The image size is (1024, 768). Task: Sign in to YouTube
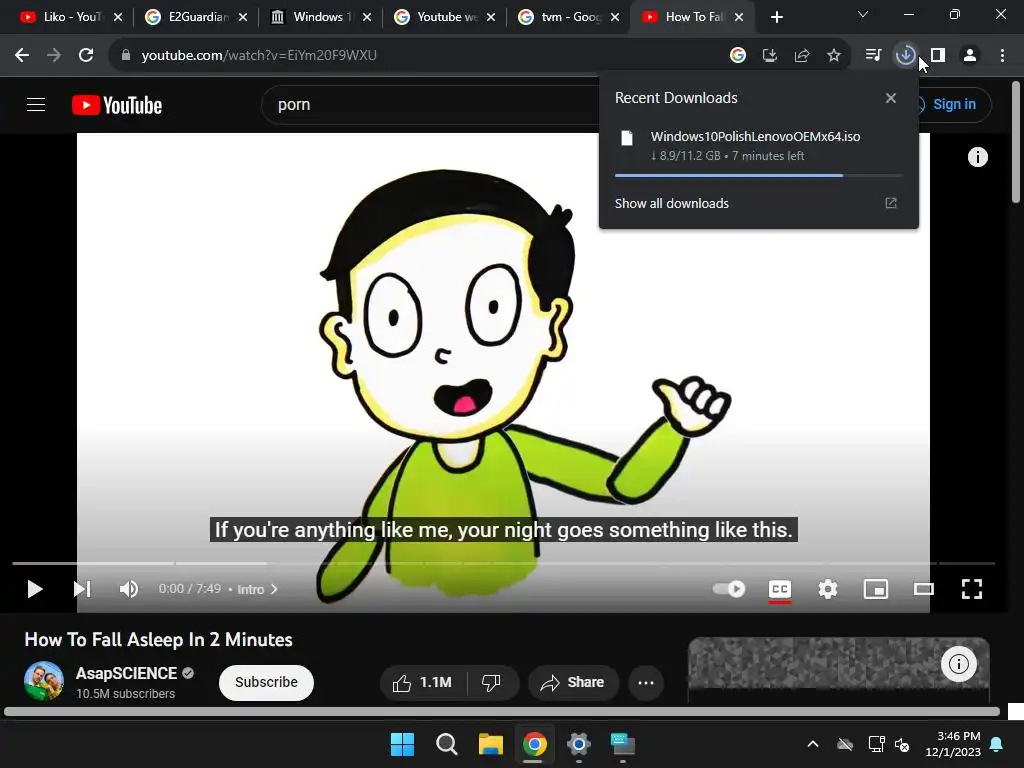954,104
